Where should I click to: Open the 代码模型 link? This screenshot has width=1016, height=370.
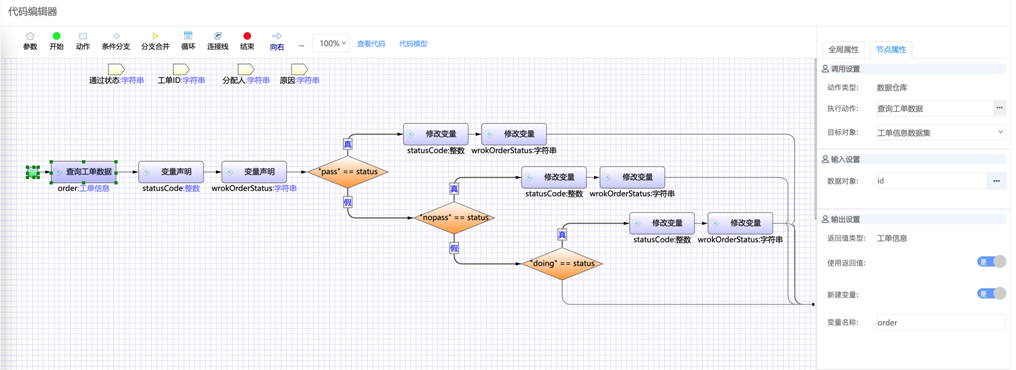[x=413, y=44]
